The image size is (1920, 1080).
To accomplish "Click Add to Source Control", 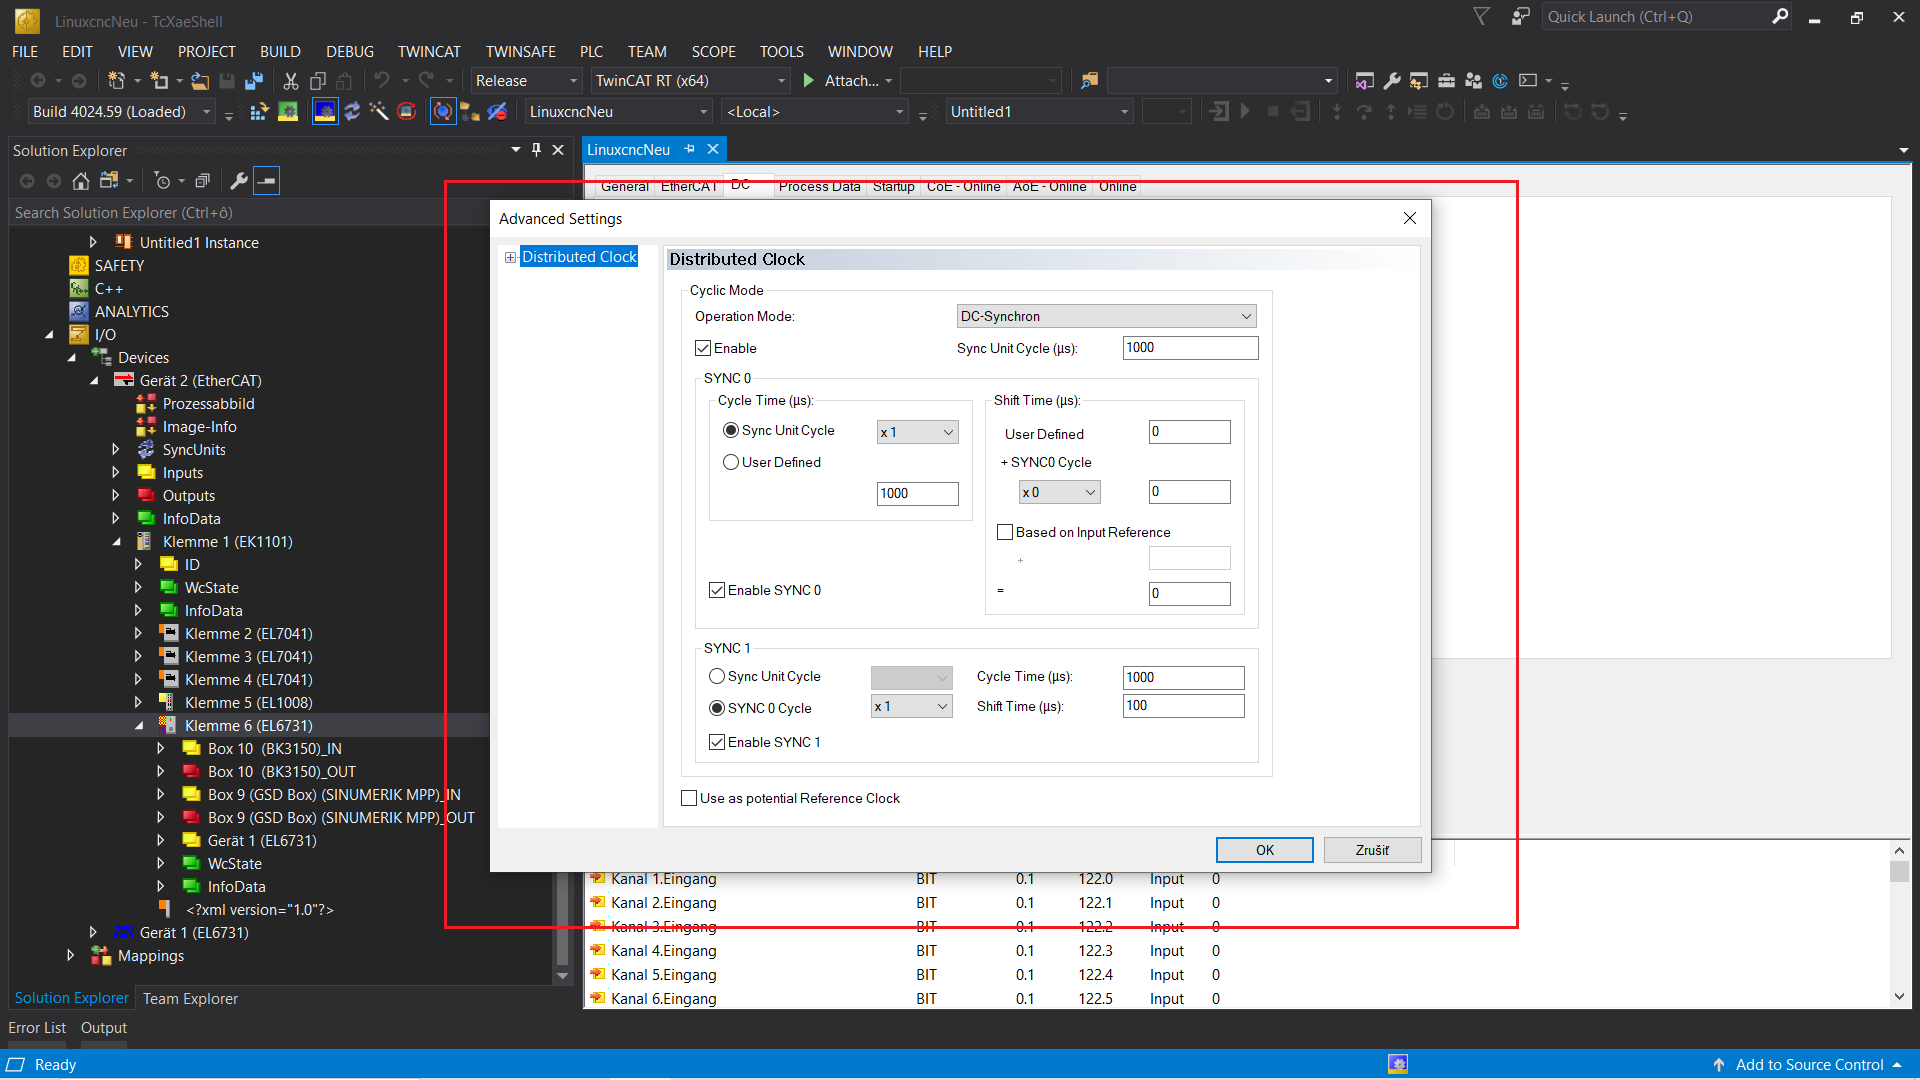I will [1808, 1065].
